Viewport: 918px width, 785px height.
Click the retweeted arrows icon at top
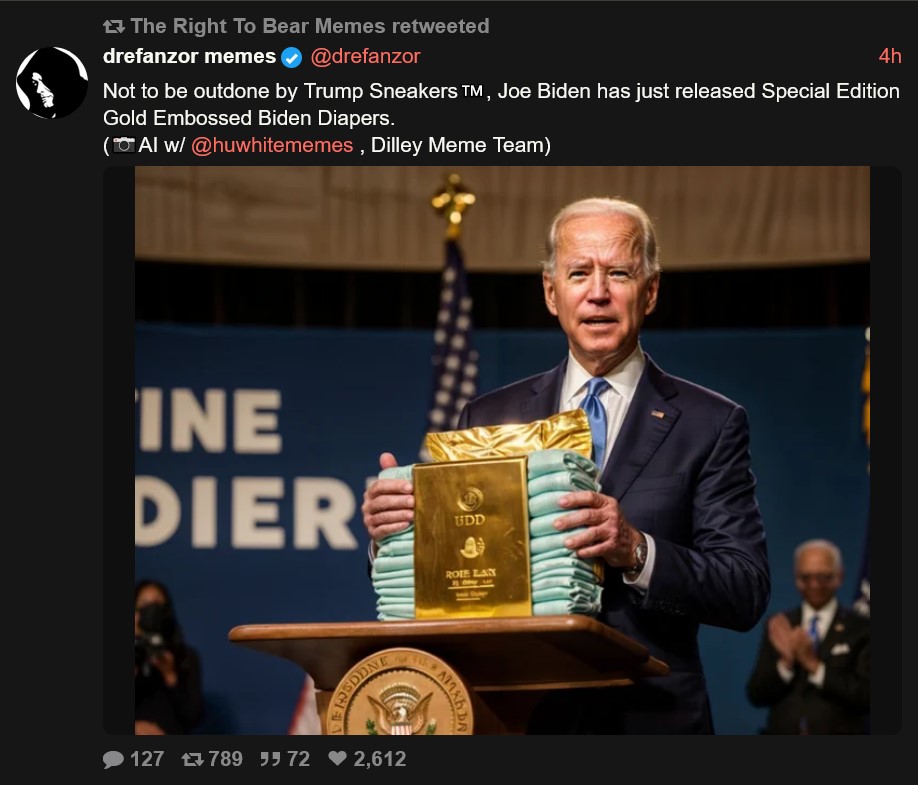(114, 26)
